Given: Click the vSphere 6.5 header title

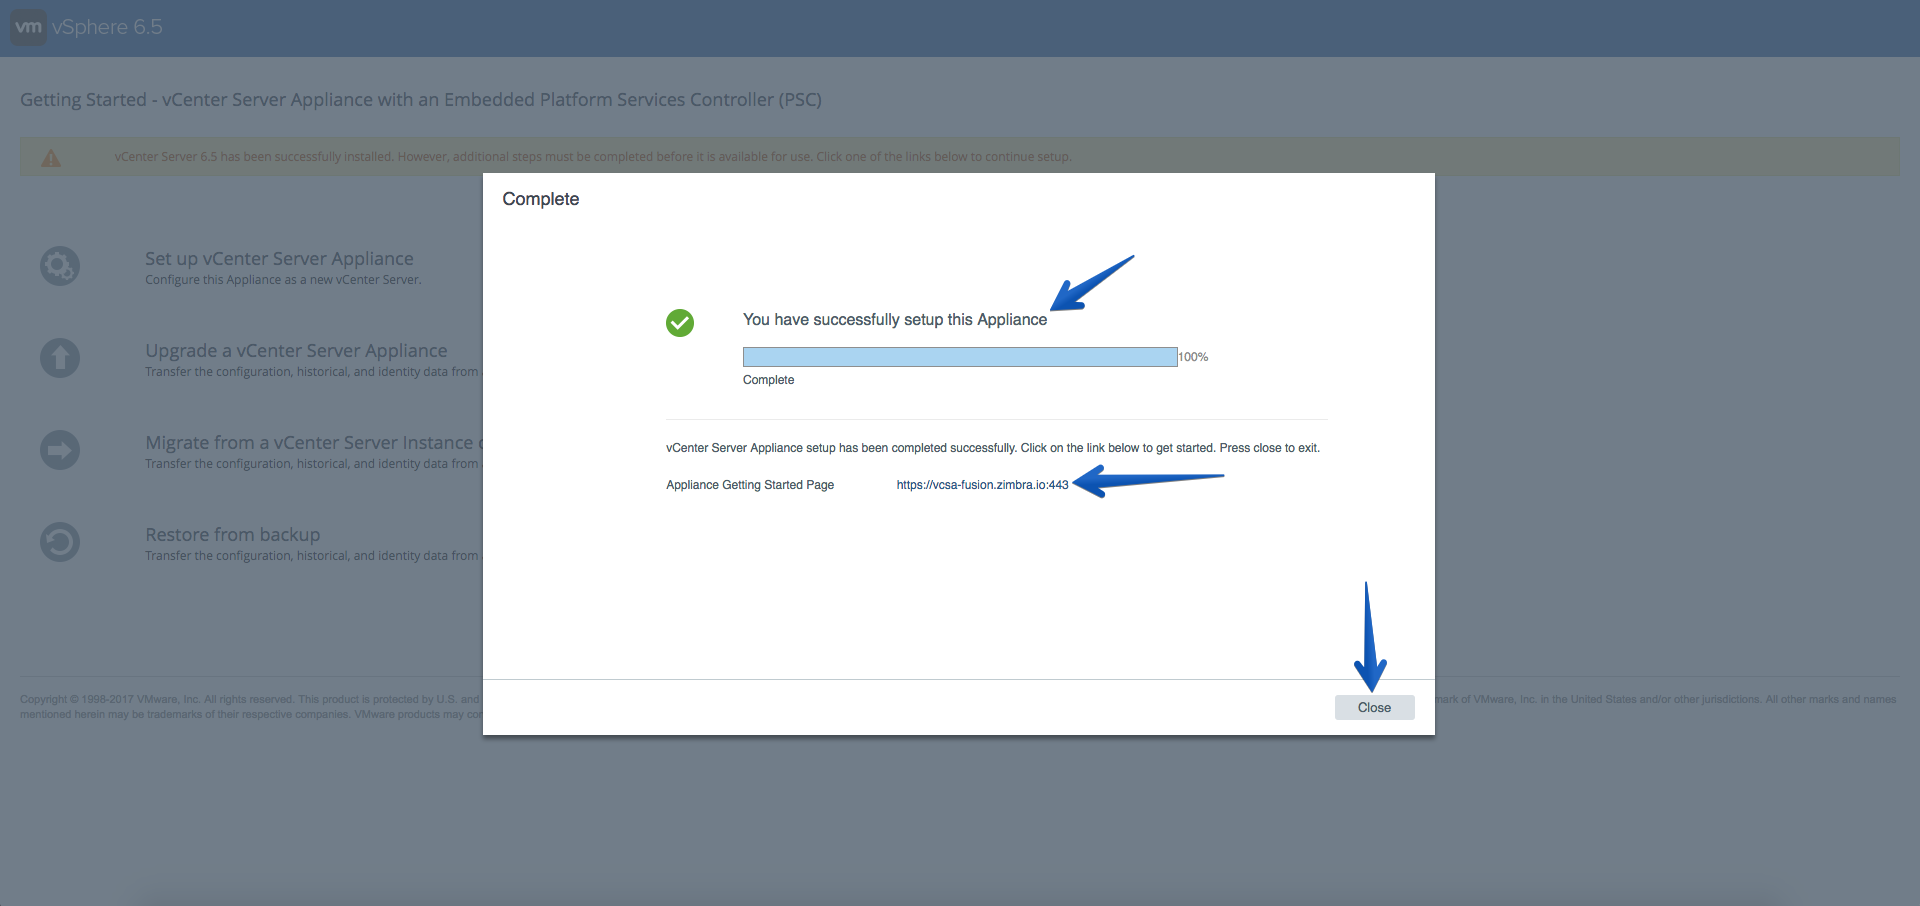Looking at the screenshot, I should click(107, 27).
